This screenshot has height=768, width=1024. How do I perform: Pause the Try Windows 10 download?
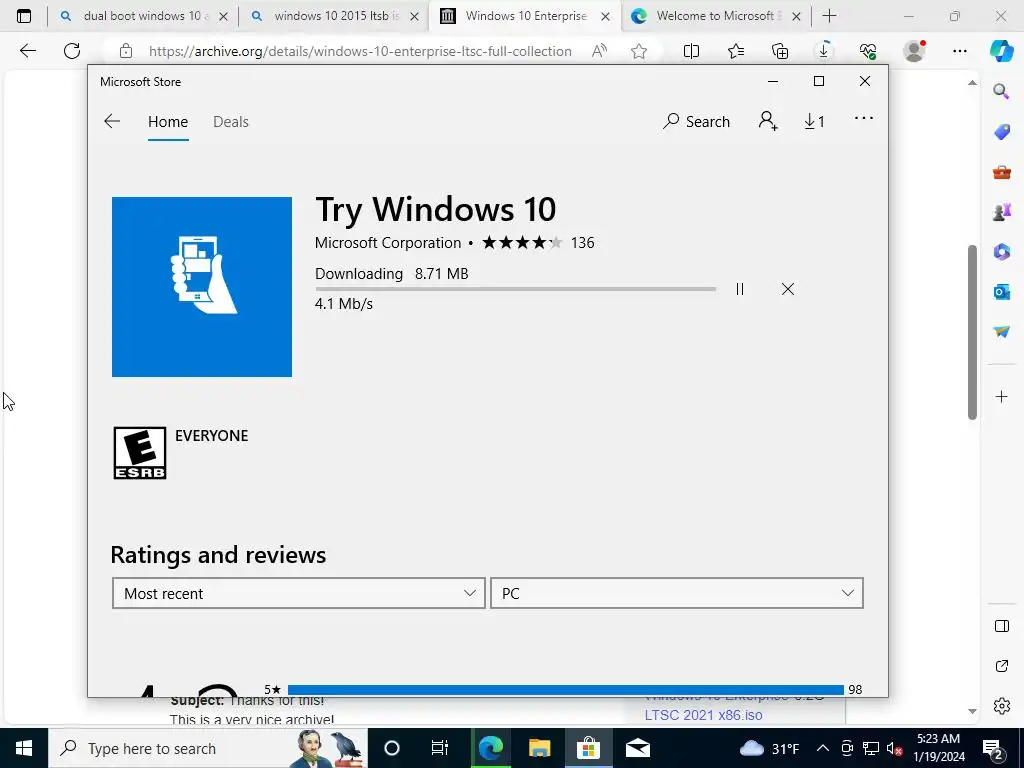[x=739, y=289]
